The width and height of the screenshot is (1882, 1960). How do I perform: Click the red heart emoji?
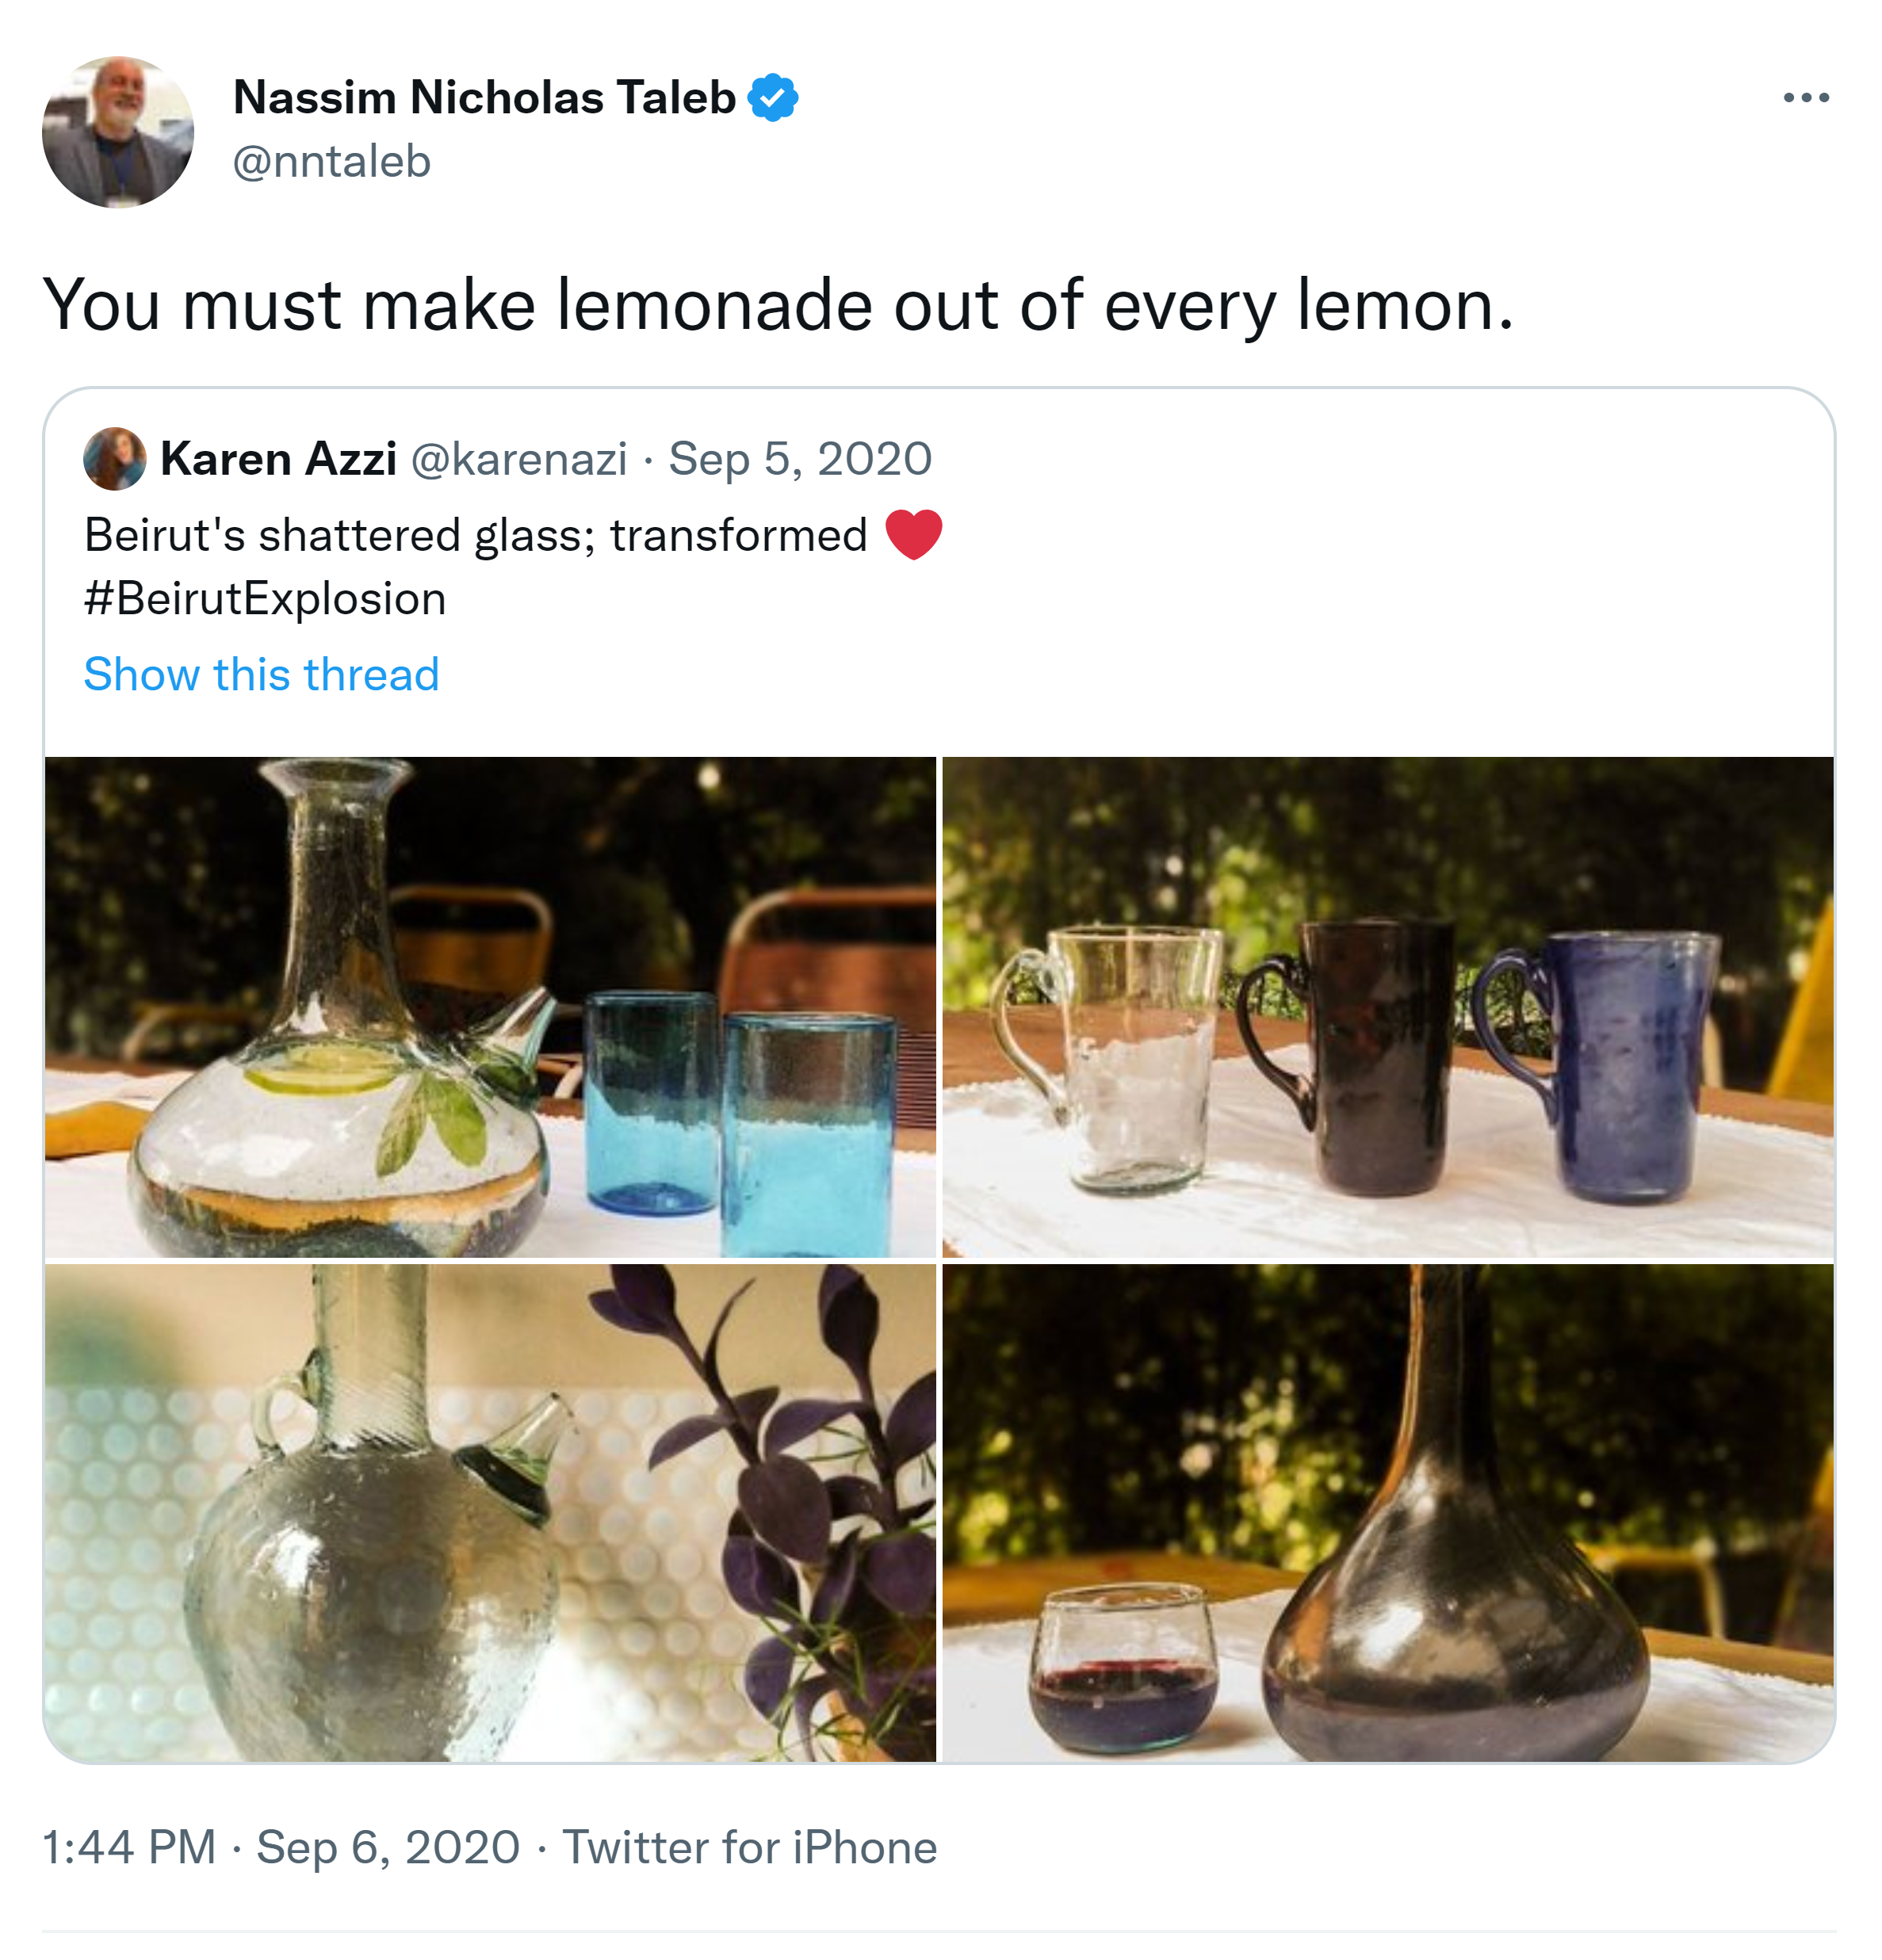point(913,534)
